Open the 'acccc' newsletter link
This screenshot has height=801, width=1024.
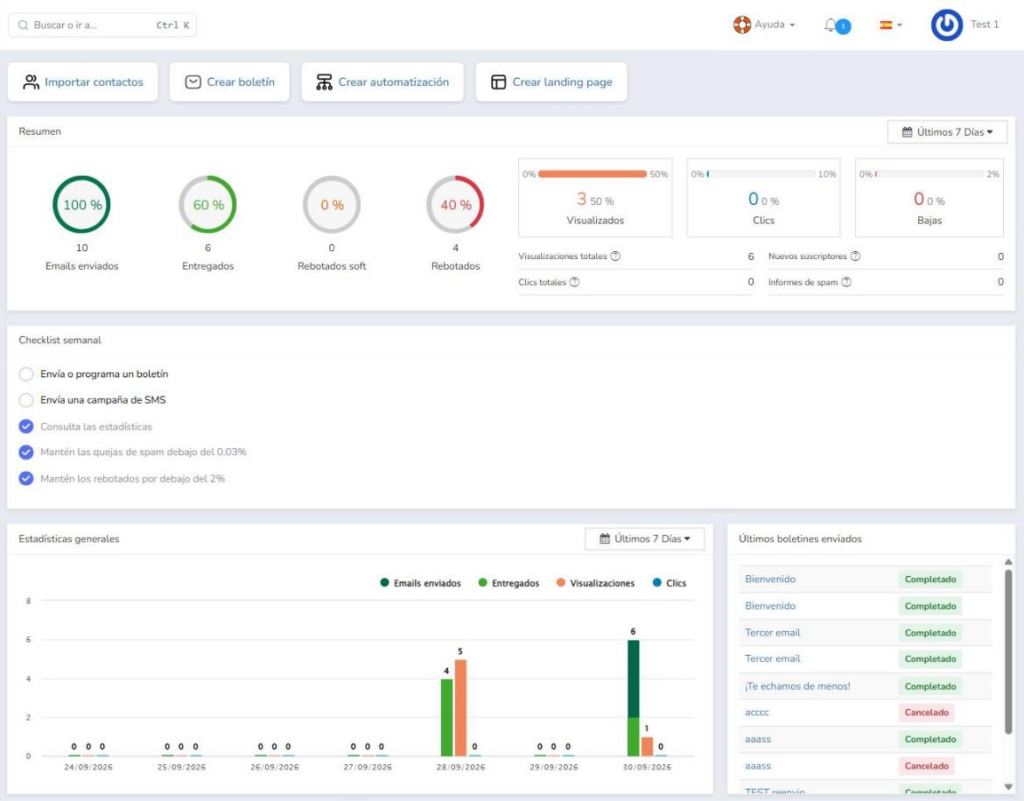[x=757, y=712]
